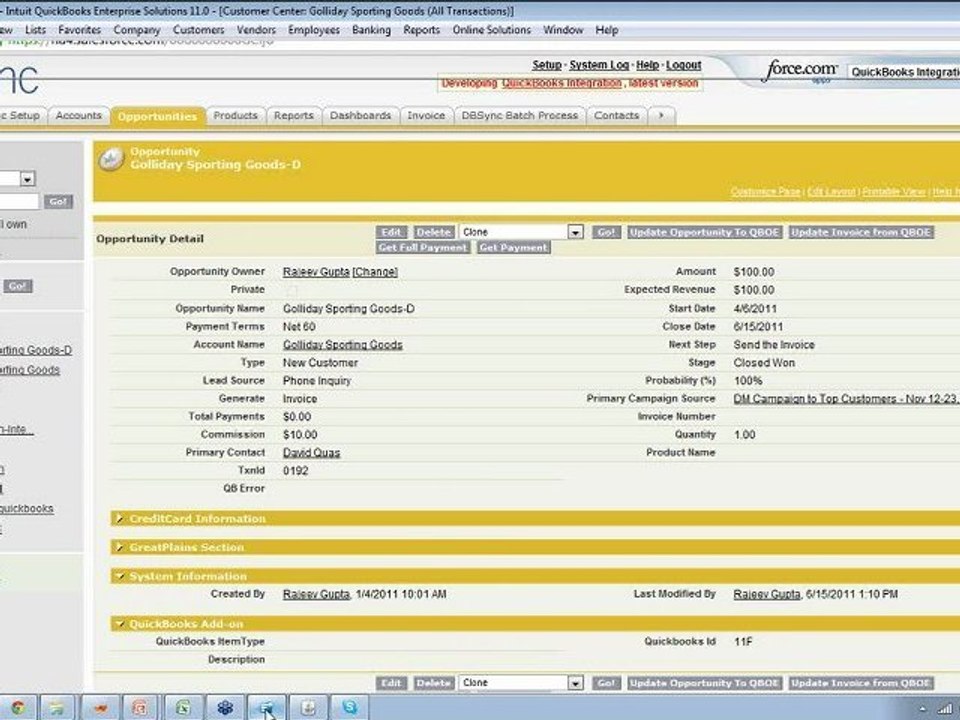Expand the CreditCard Information section

click(119, 519)
